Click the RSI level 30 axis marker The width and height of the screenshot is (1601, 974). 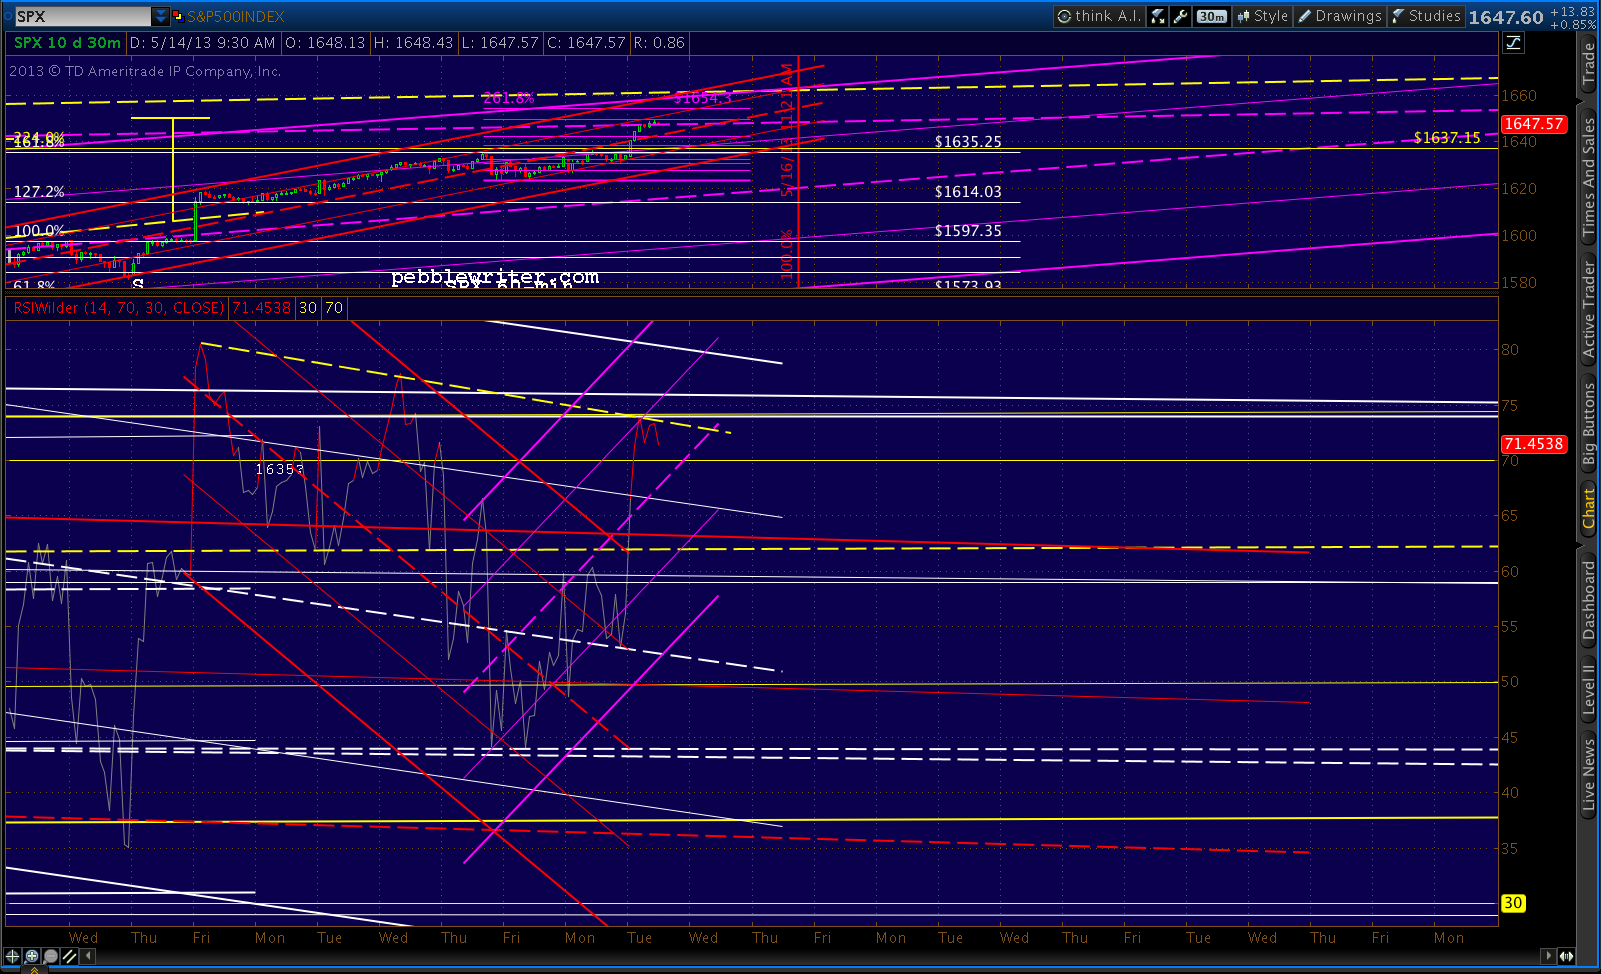pyautogui.click(x=1513, y=903)
